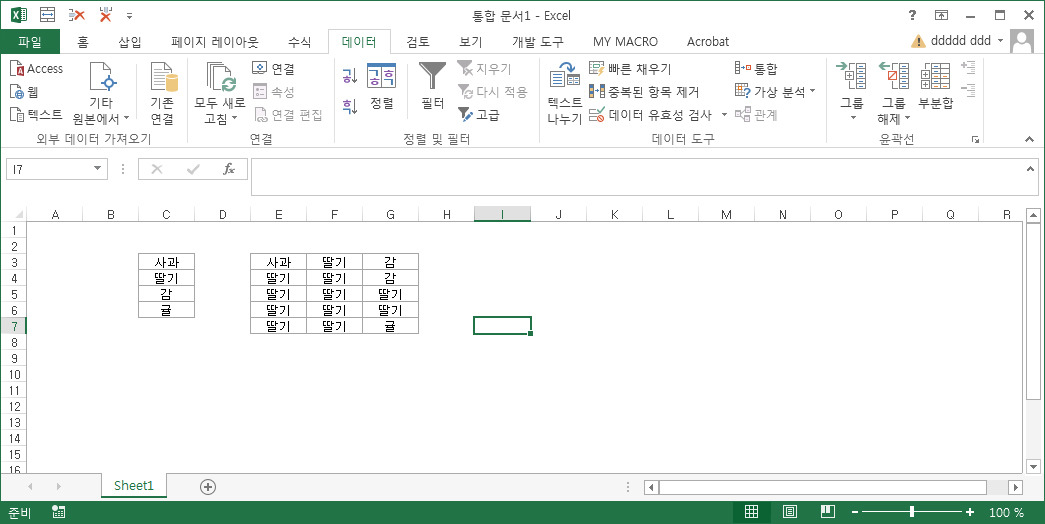The width and height of the screenshot is (1045, 524).
Task: Open 텍스트 나누기 text to columns
Action: click(564, 93)
